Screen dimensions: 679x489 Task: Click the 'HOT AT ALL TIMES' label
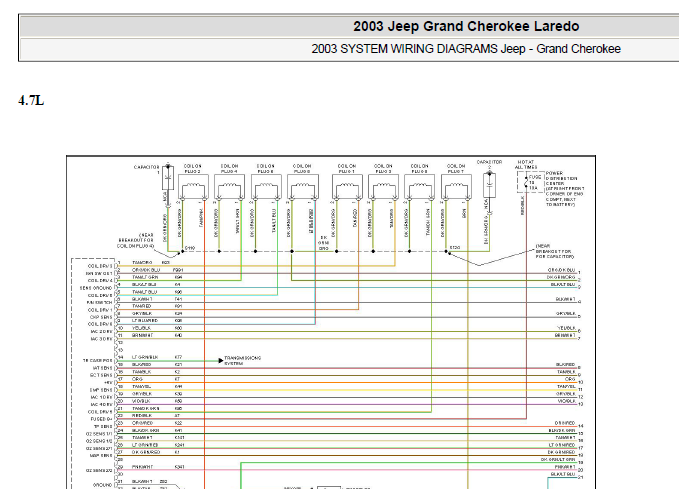coord(526,165)
